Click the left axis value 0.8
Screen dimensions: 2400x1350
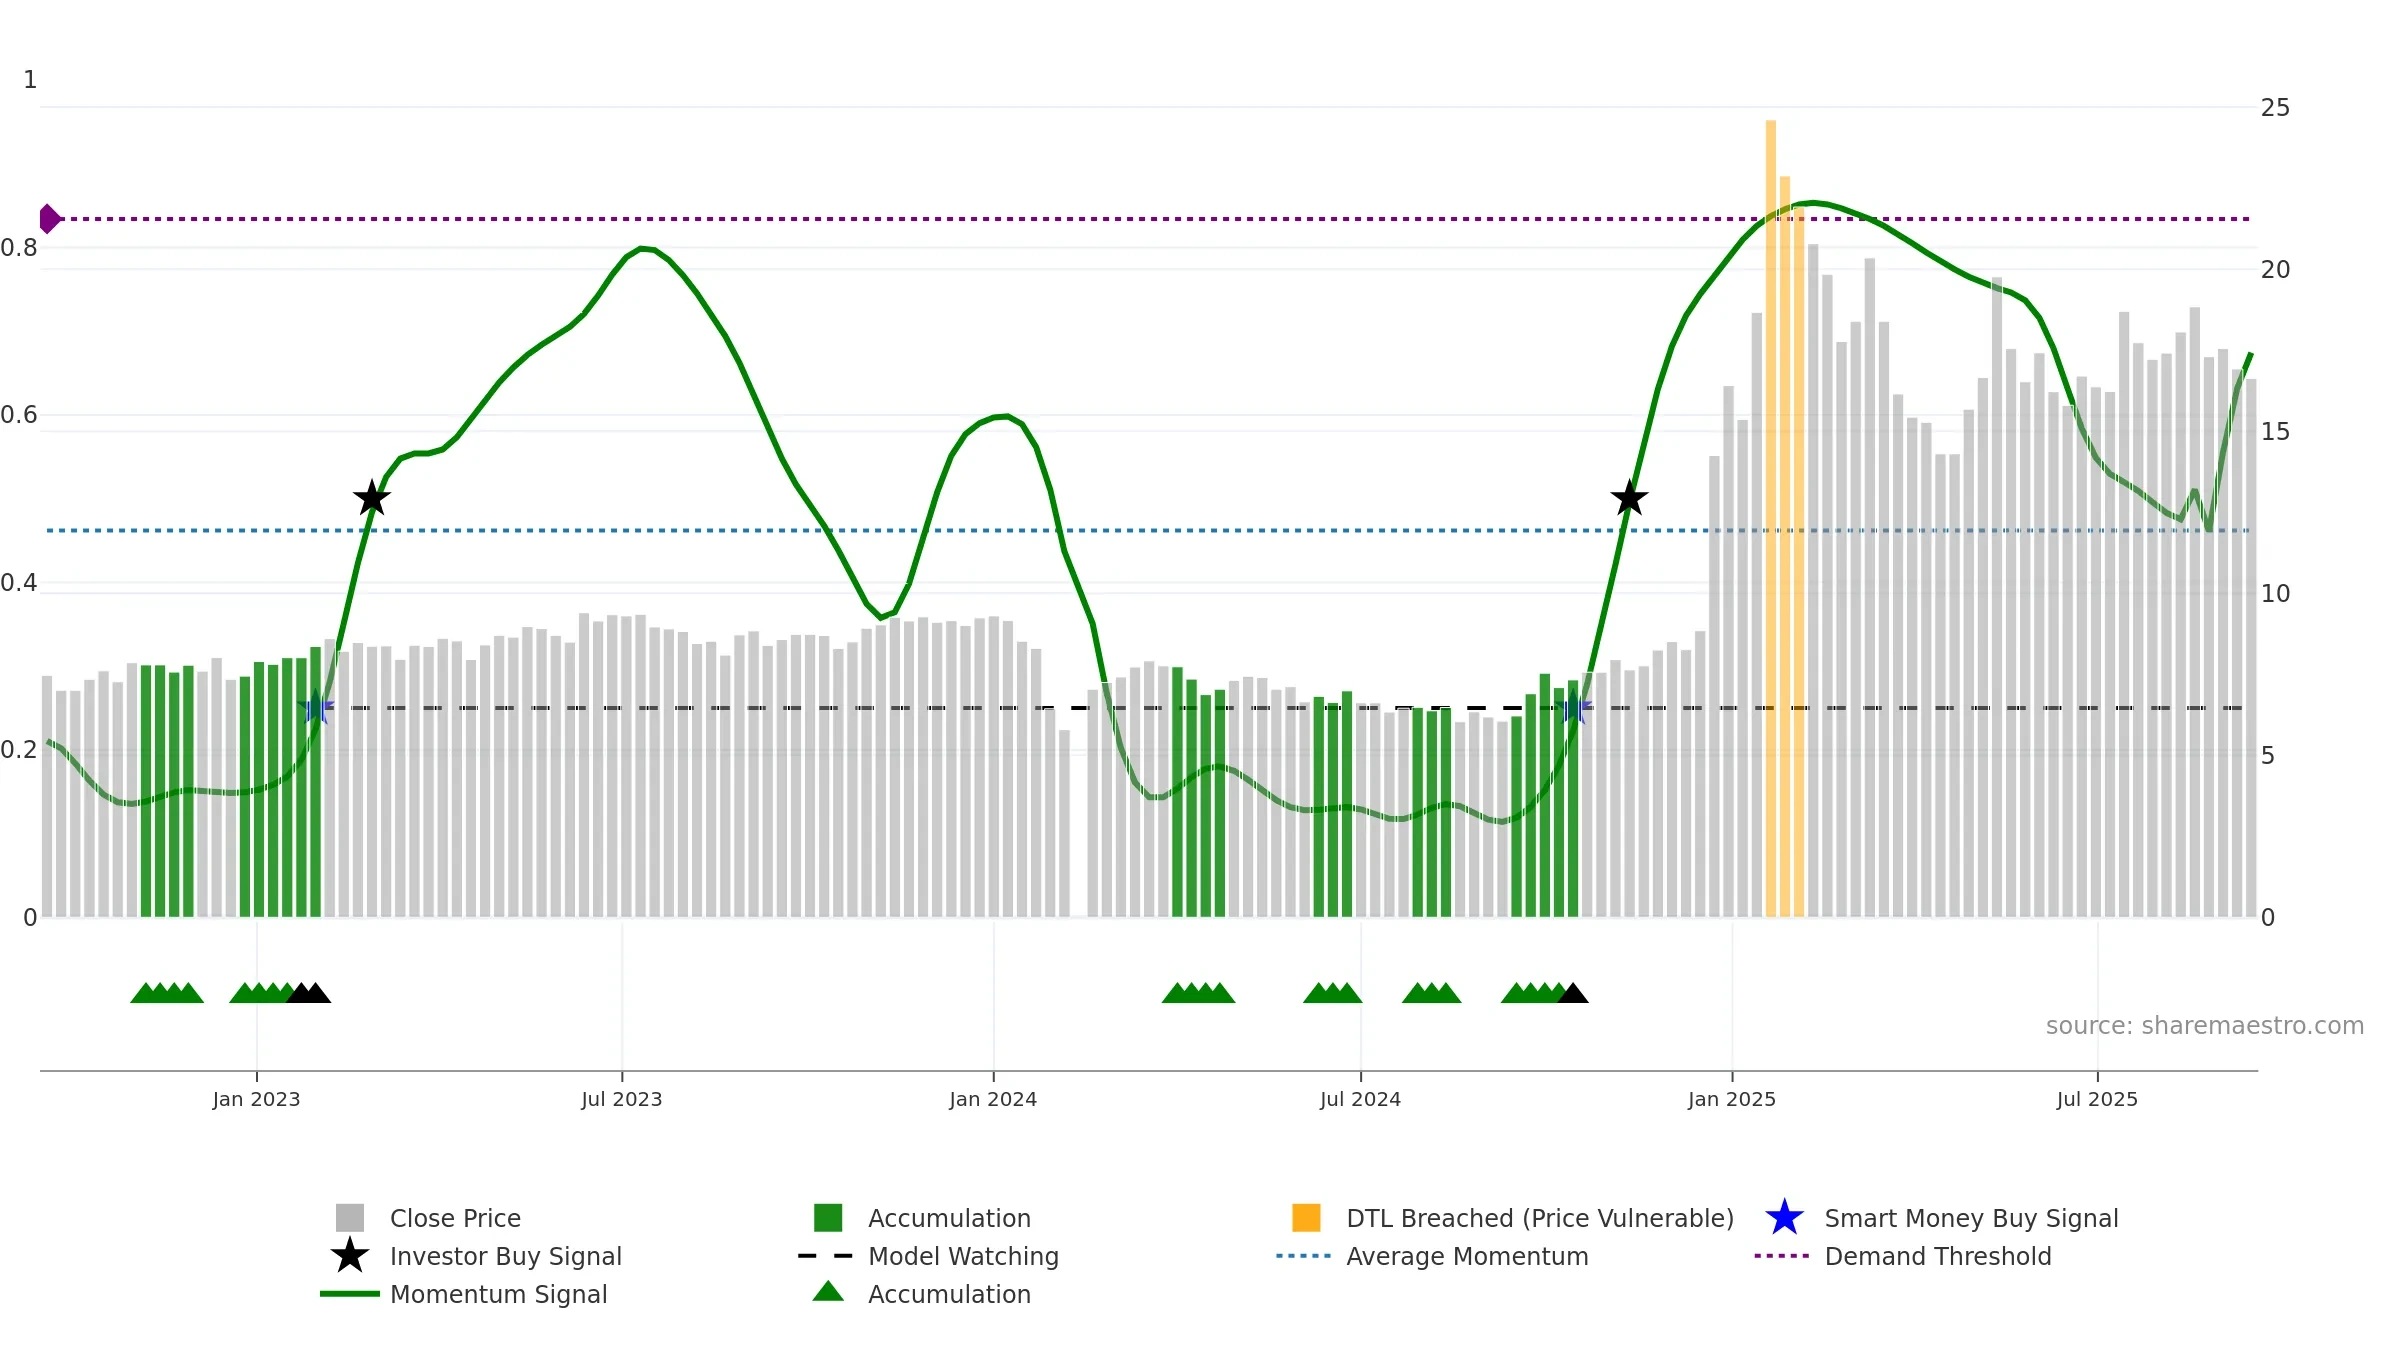click(19, 247)
